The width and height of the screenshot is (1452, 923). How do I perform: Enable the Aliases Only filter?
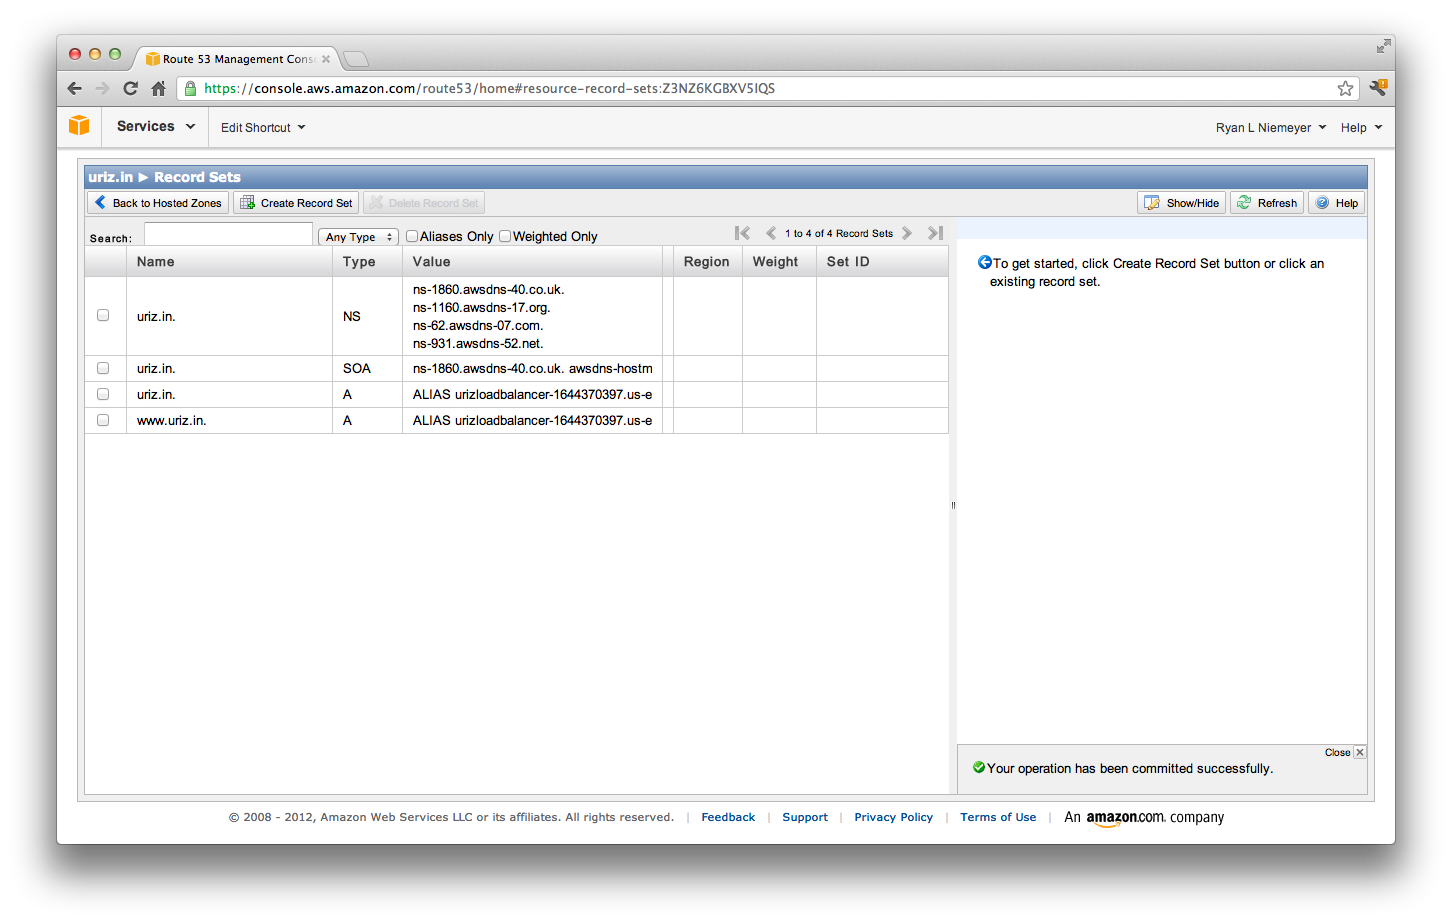coord(412,236)
